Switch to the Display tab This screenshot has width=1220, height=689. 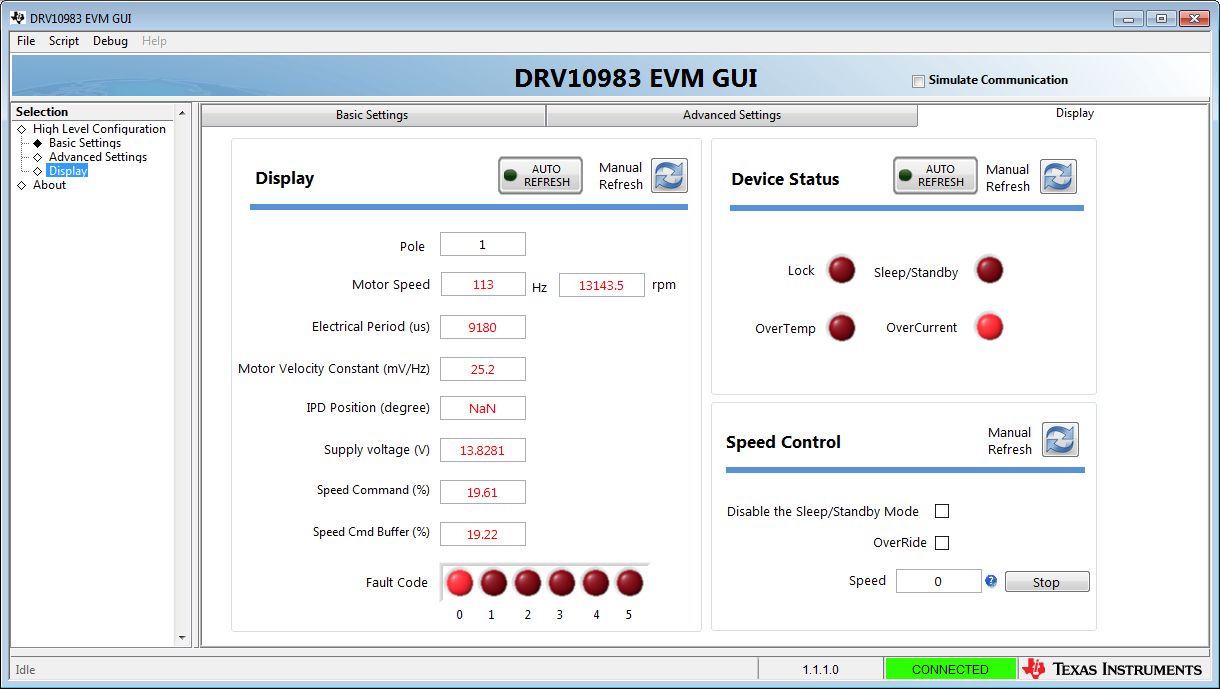1074,114
